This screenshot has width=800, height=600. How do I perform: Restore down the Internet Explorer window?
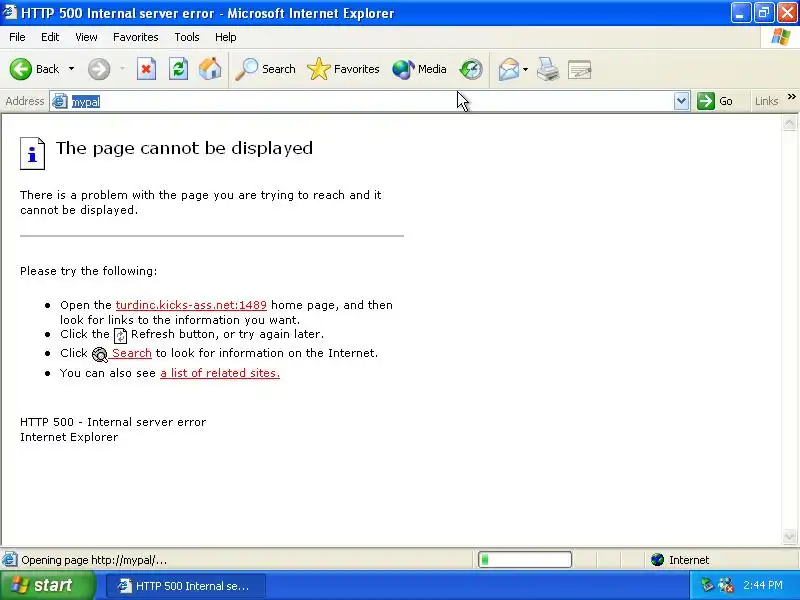(x=764, y=13)
